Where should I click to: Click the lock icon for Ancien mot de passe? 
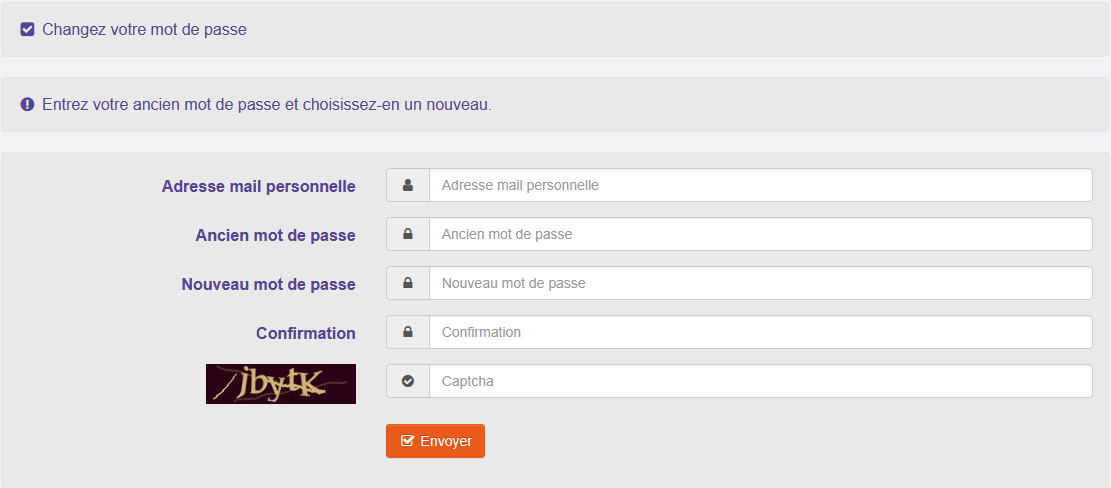point(408,234)
